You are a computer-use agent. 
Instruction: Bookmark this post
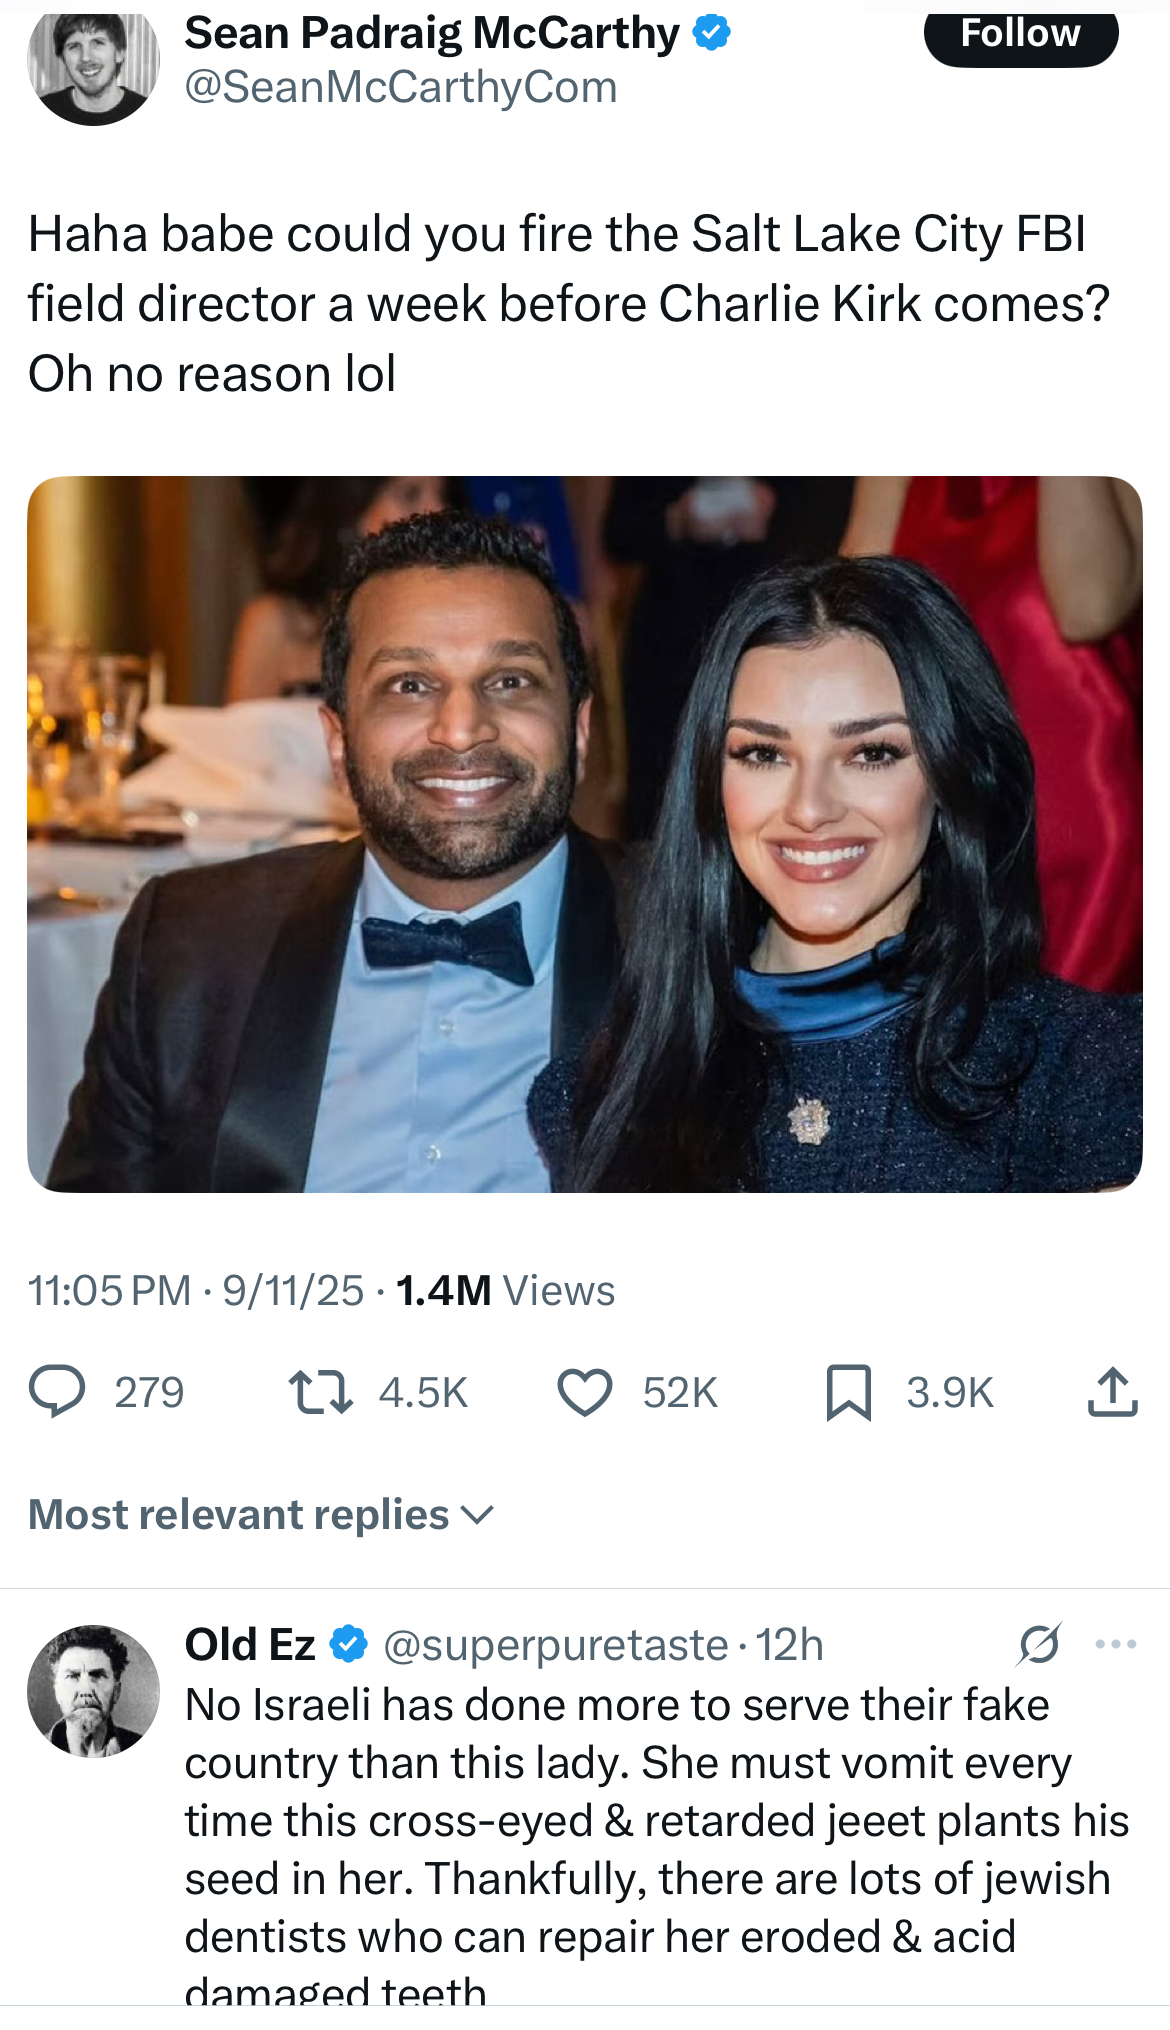(849, 1392)
